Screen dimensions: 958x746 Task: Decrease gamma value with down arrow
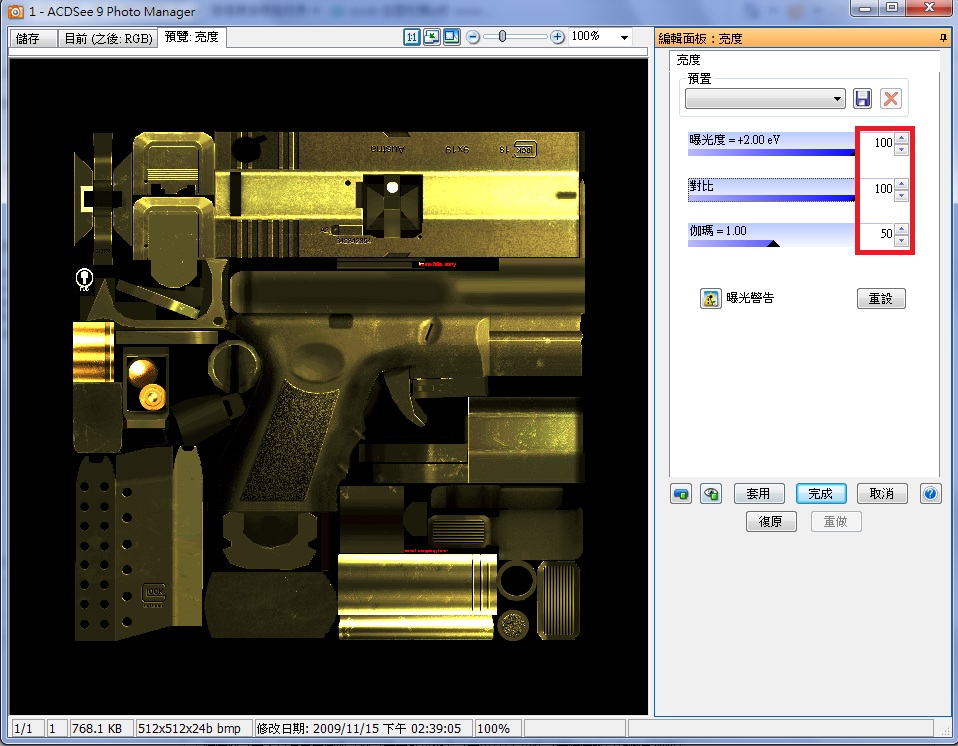point(901,240)
